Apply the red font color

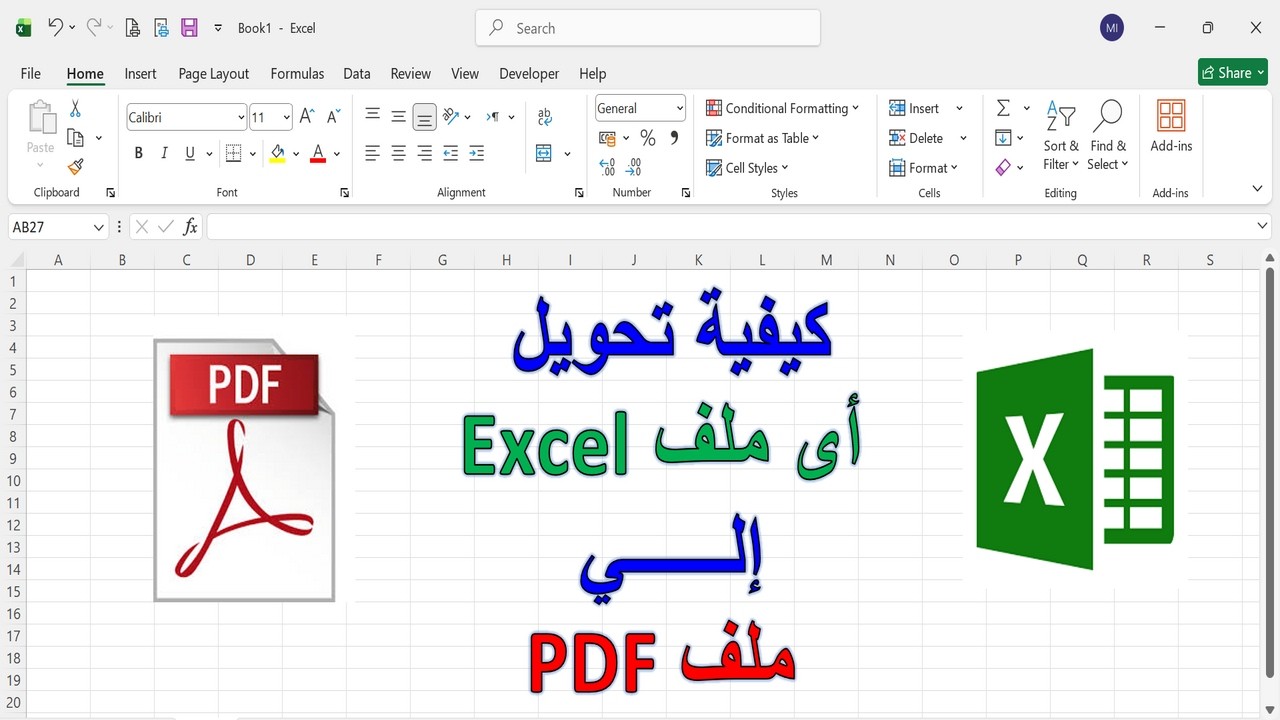(318, 153)
